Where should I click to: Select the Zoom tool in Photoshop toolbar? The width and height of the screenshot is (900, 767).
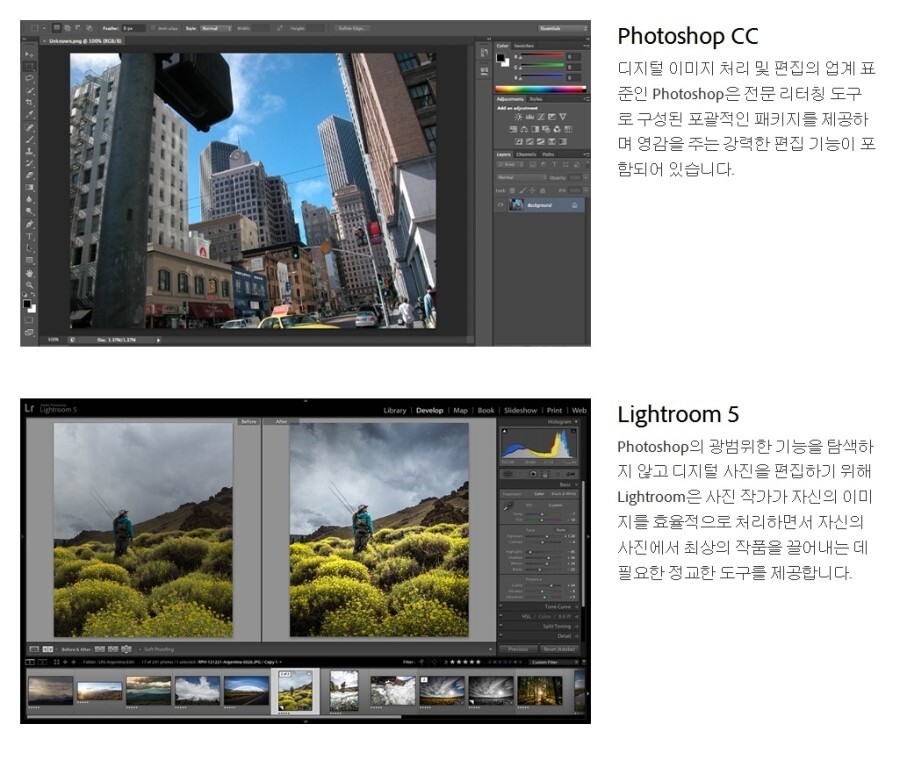29,285
